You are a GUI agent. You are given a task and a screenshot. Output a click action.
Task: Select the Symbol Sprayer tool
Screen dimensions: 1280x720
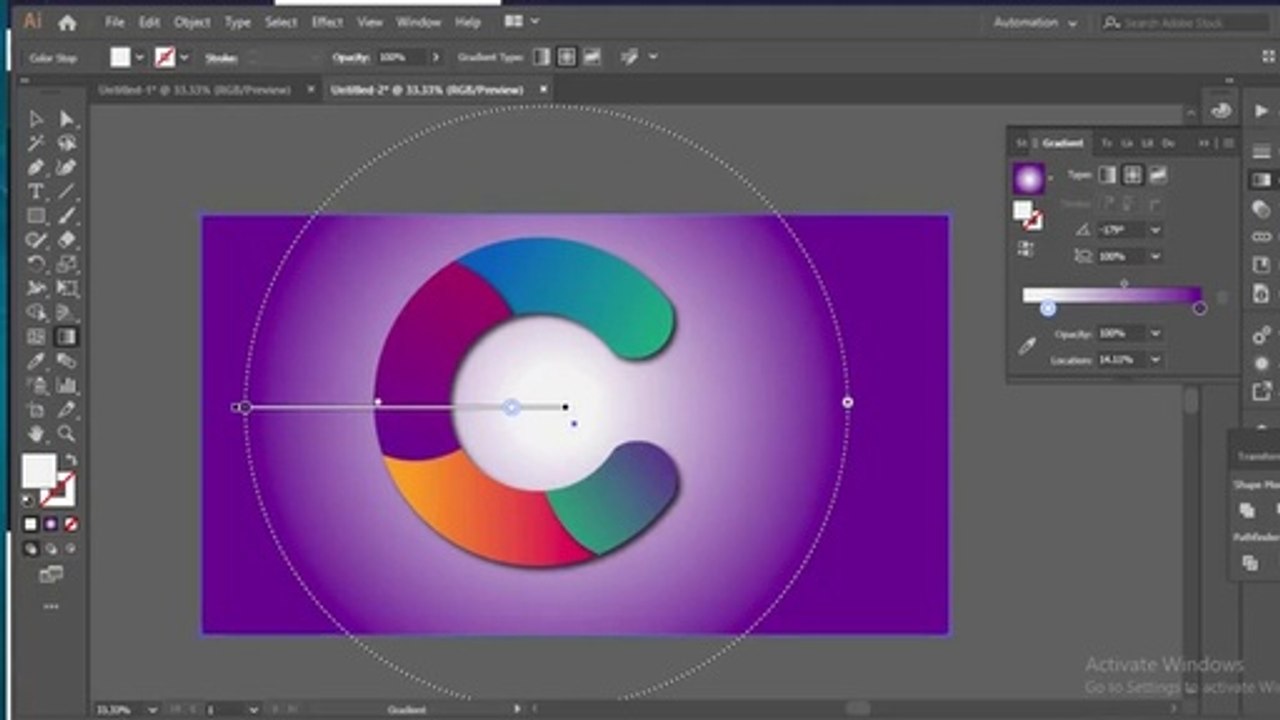coord(36,385)
